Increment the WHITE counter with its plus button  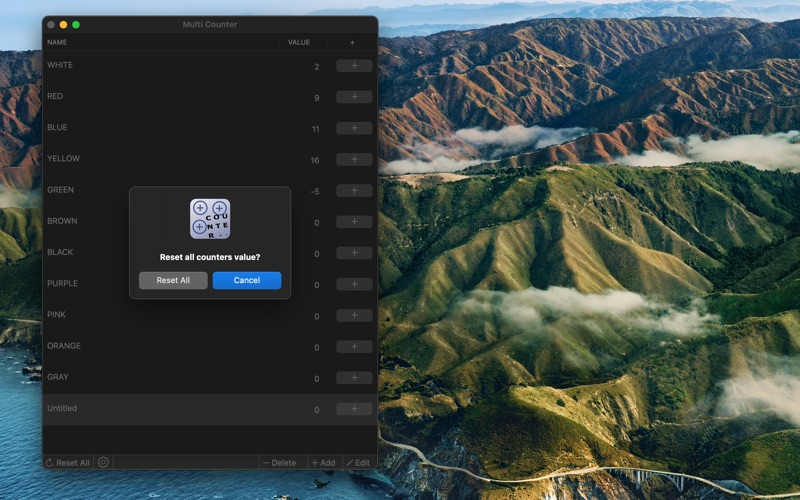point(353,66)
